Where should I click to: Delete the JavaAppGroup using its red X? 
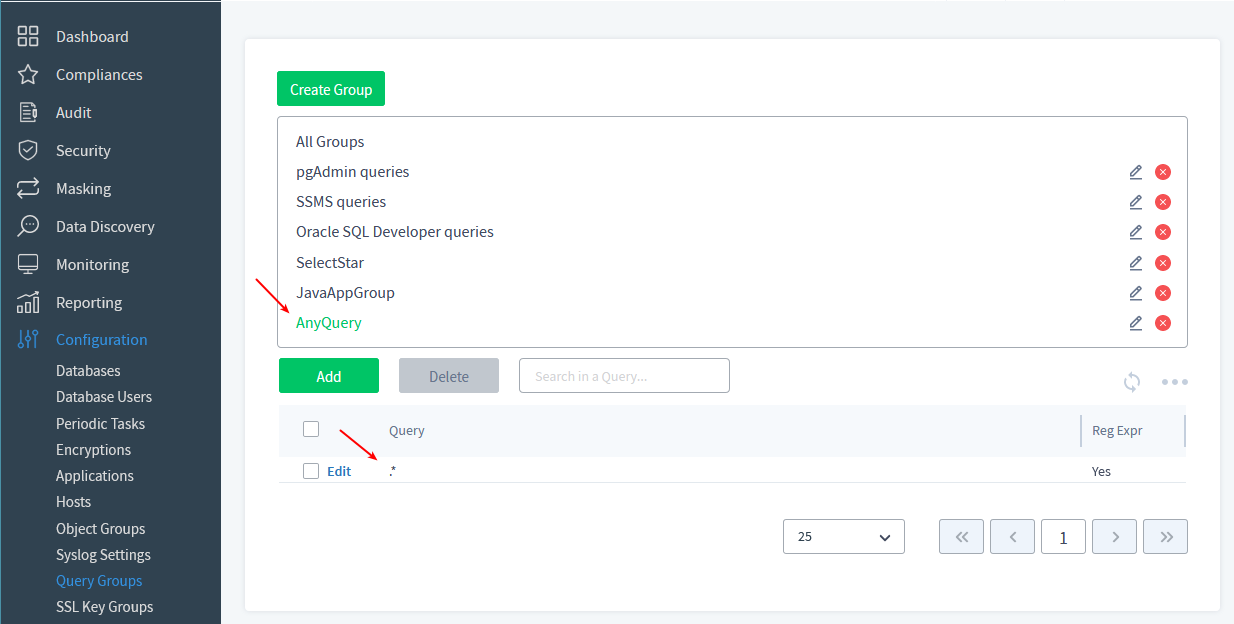point(1162,292)
